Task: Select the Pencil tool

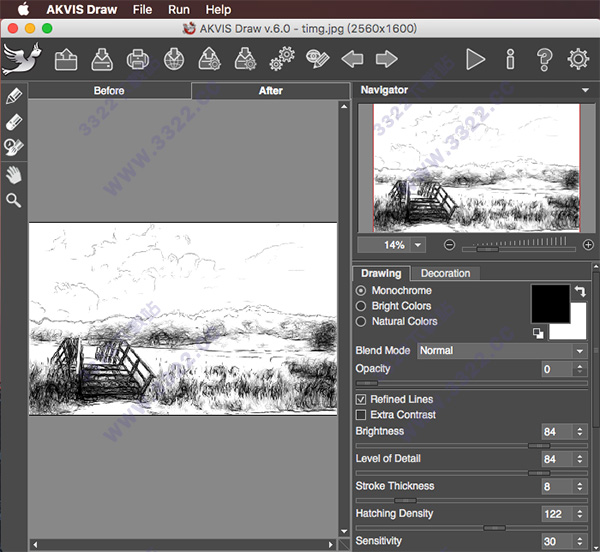Action: pyautogui.click(x=14, y=97)
